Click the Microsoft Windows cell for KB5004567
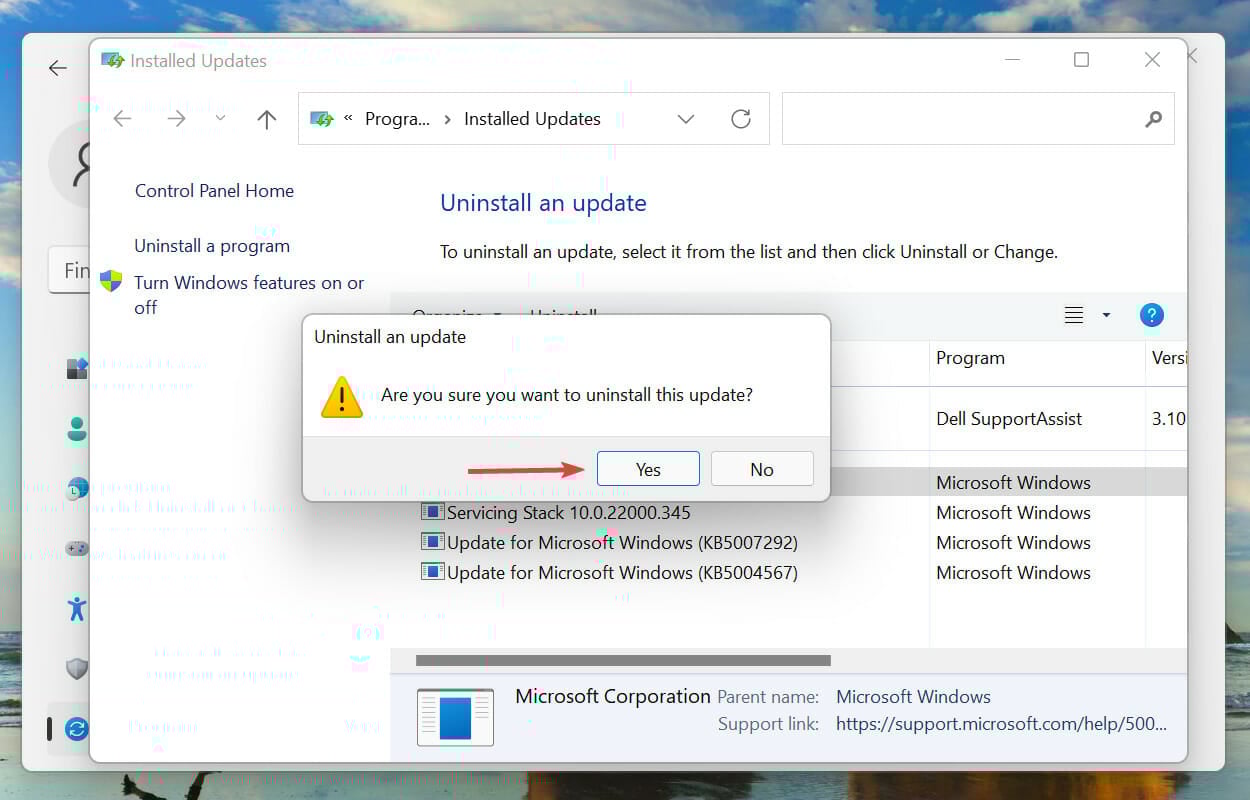 point(1013,573)
